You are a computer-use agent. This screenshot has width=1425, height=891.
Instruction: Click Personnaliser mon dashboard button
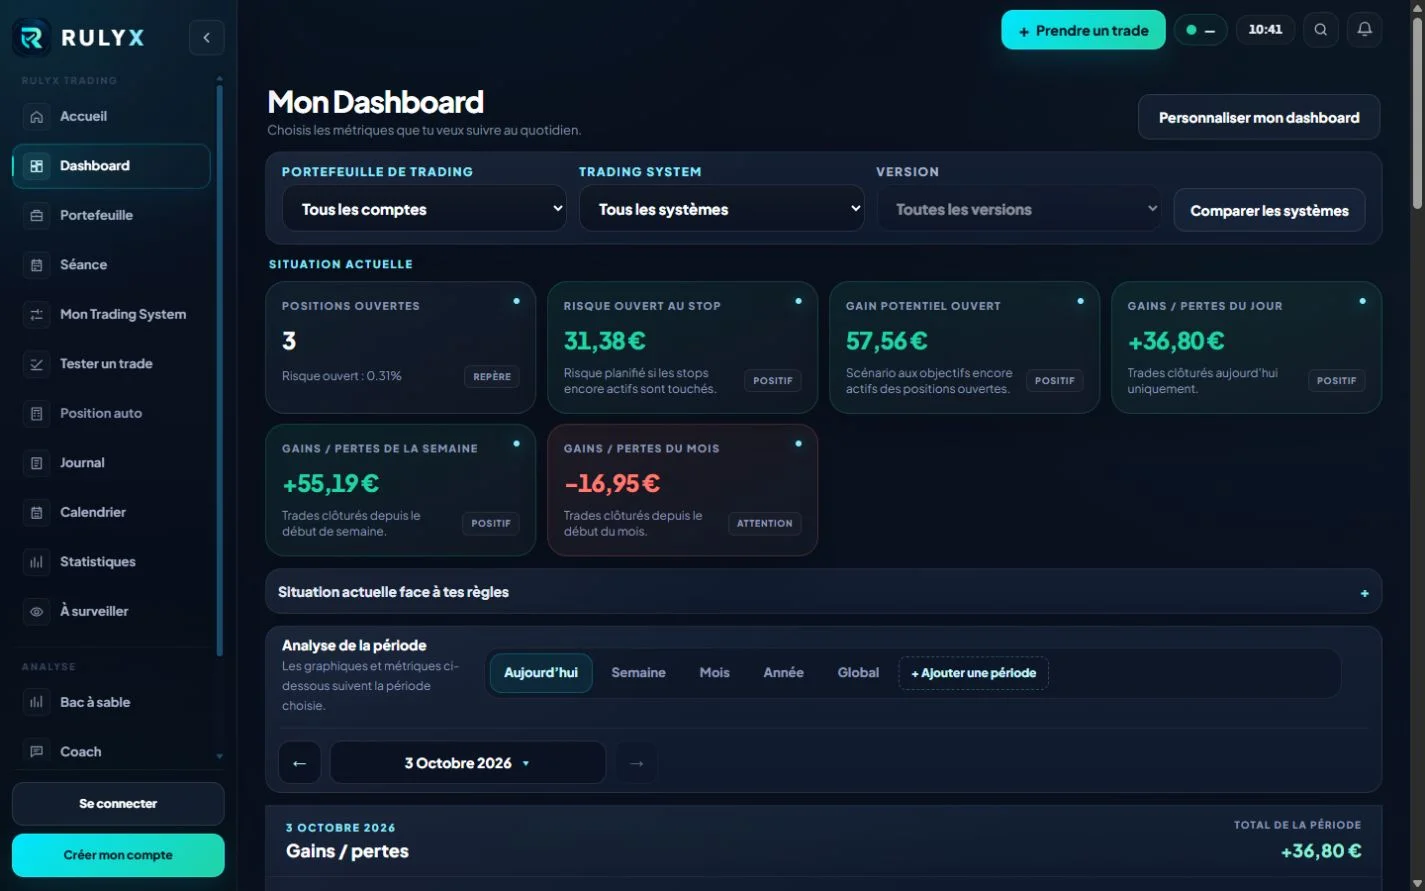(1259, 117)
